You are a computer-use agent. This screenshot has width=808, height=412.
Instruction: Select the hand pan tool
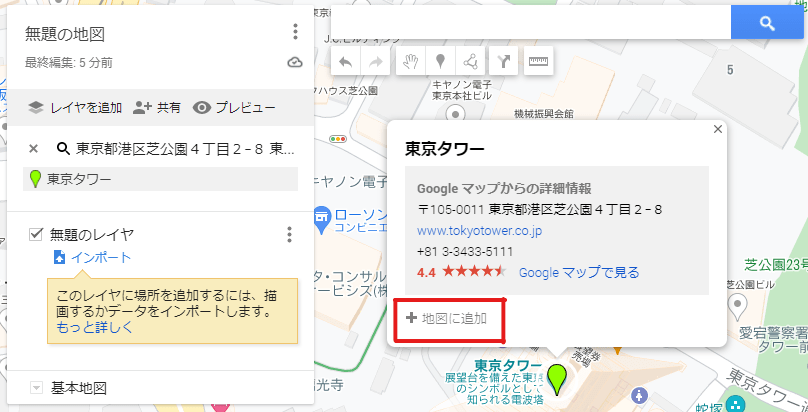tap(410, 62)
